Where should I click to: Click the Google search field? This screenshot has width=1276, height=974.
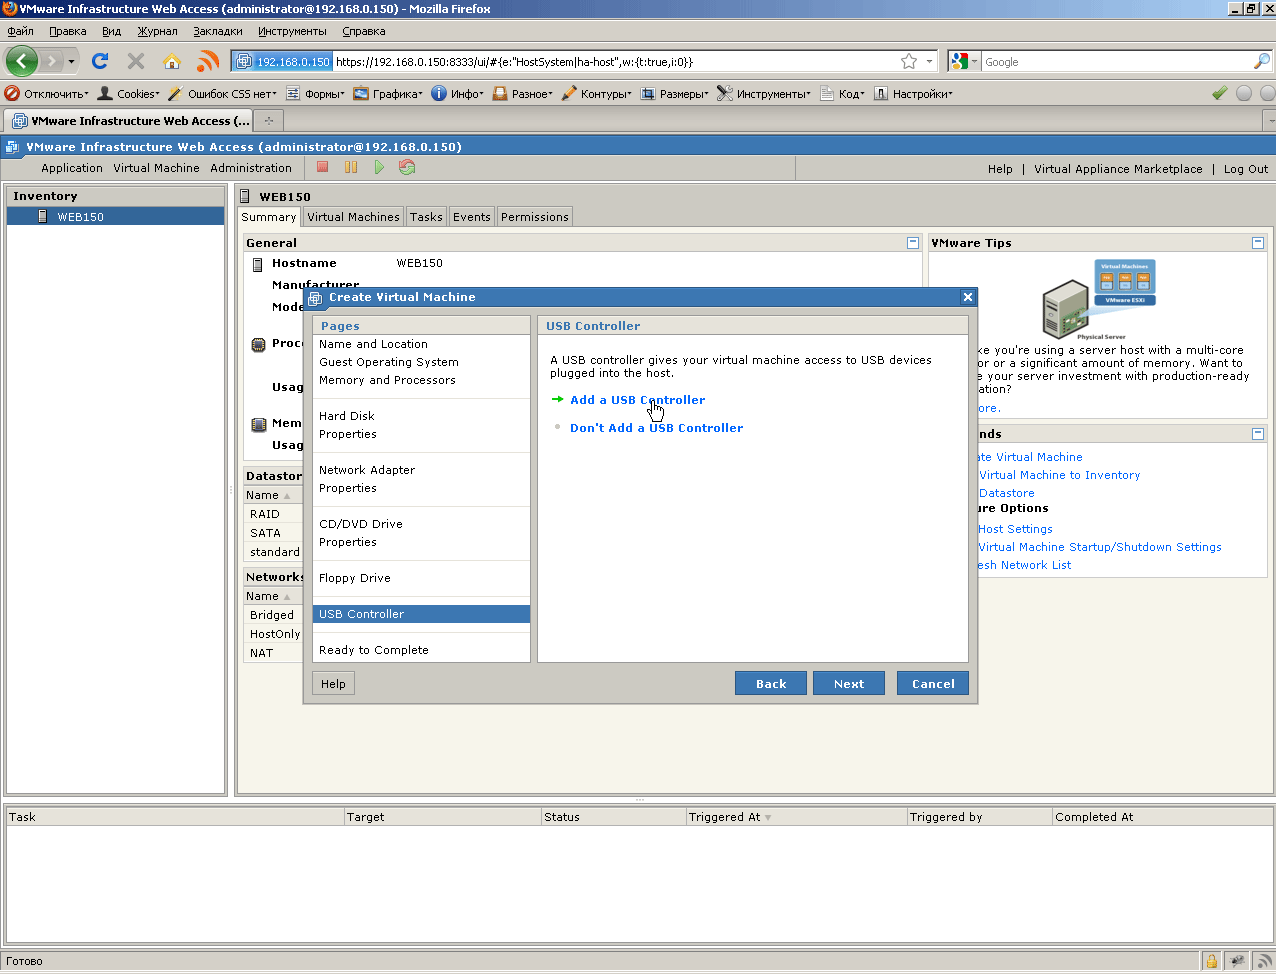pos(1116,62)
